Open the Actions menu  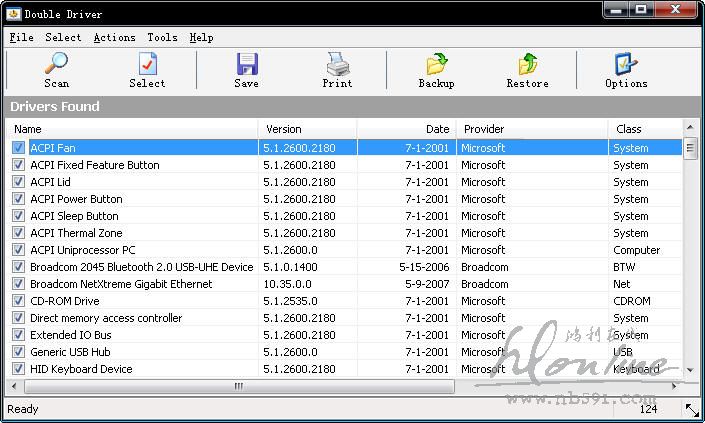click(x=115, y=37)
